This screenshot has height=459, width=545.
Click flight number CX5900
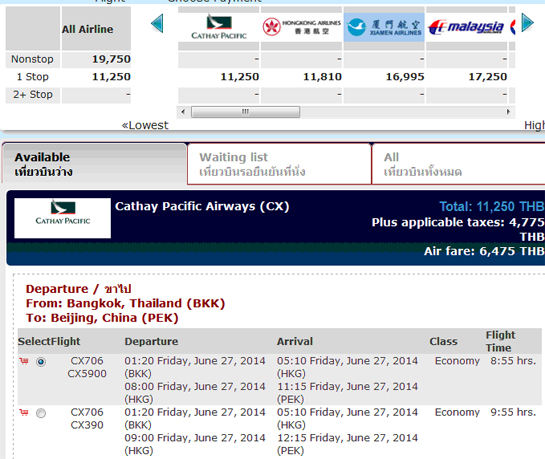pyautogui.click(x=87, y=374)
